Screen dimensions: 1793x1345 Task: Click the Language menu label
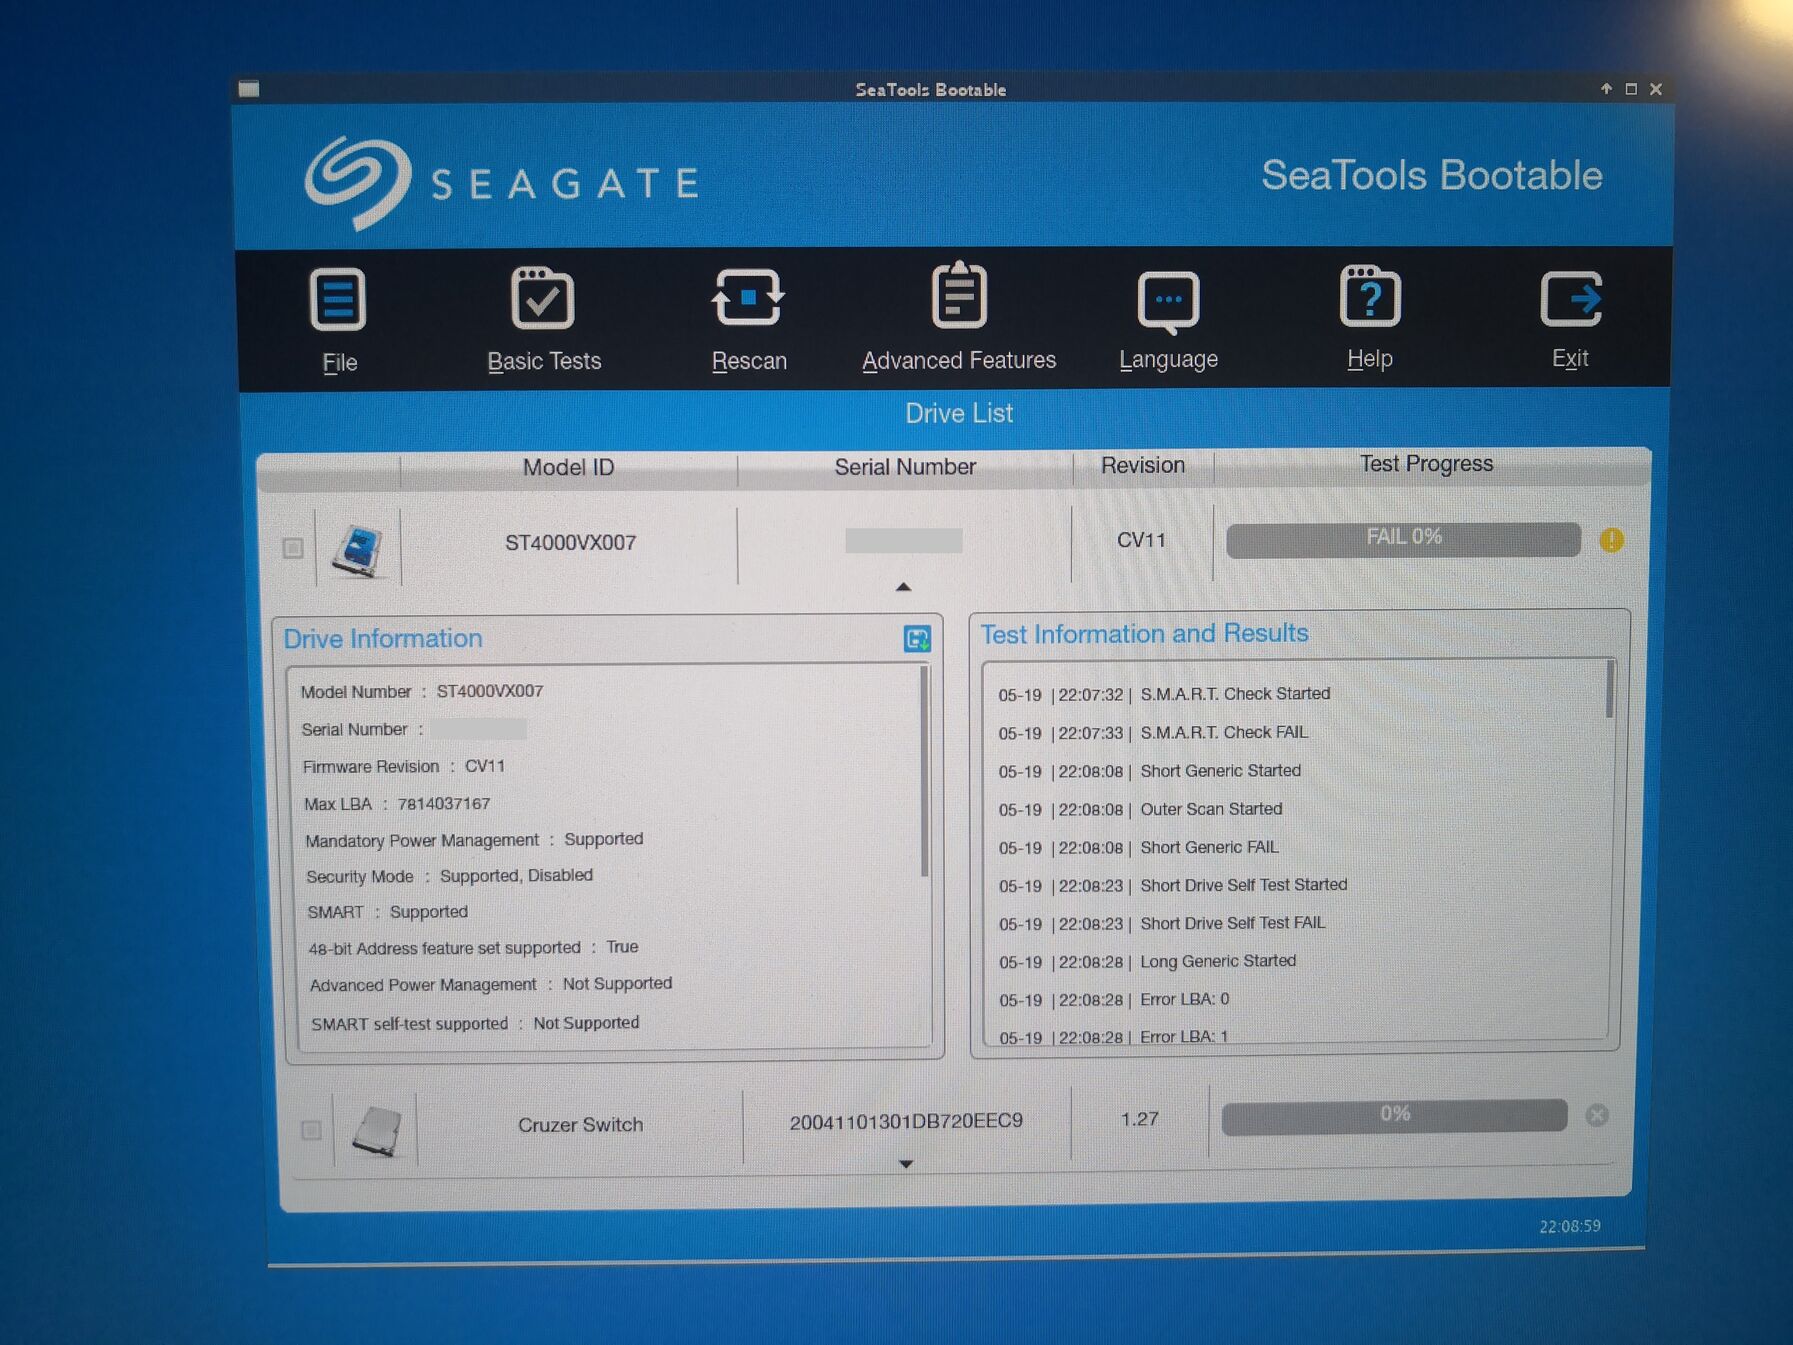coord(1168,359)
